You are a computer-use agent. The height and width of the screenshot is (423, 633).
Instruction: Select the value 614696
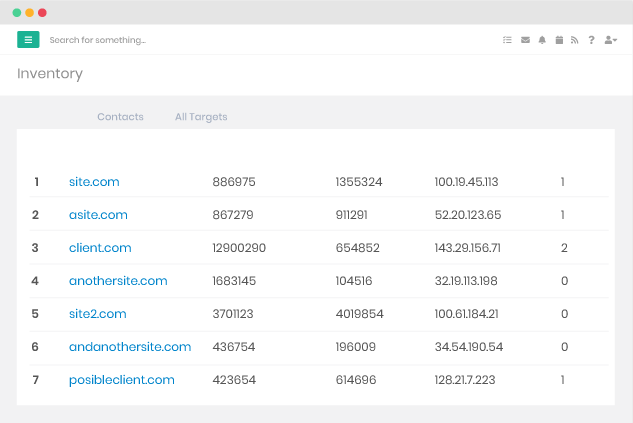pos(356,381)
